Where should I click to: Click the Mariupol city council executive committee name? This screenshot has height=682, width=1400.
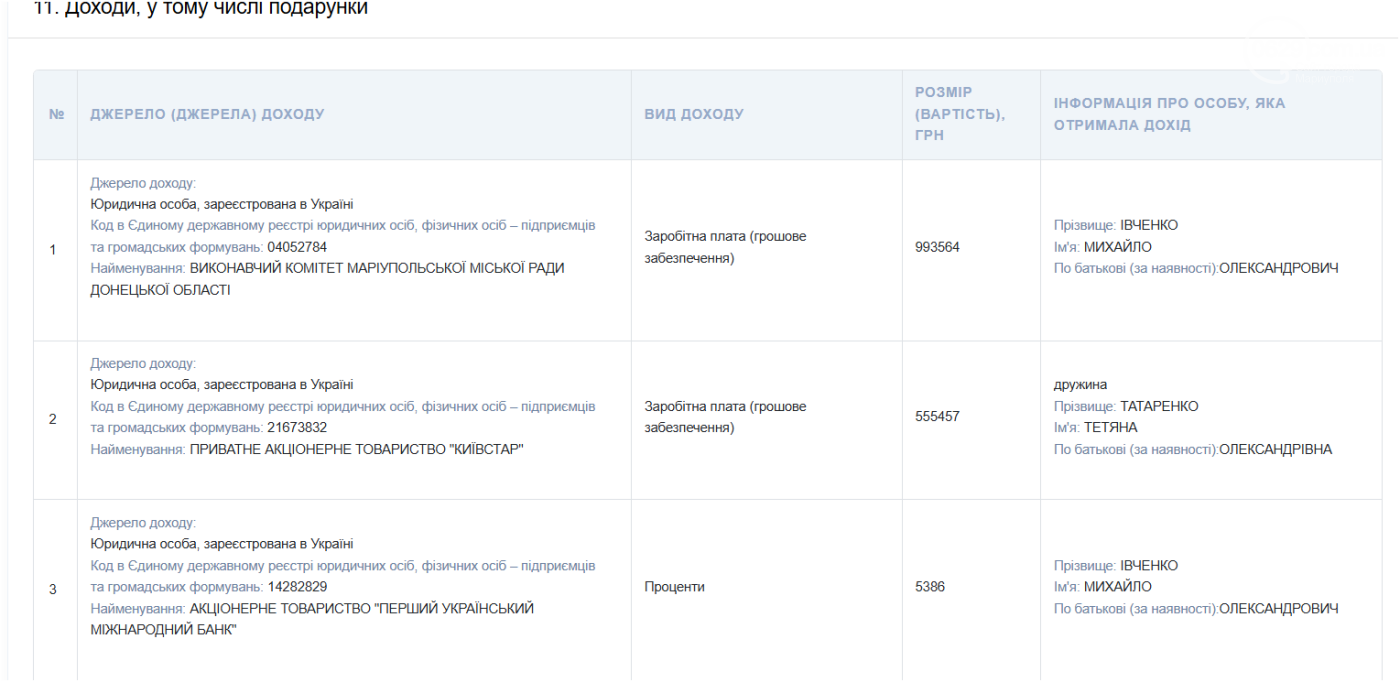click(x=376, y=269)
